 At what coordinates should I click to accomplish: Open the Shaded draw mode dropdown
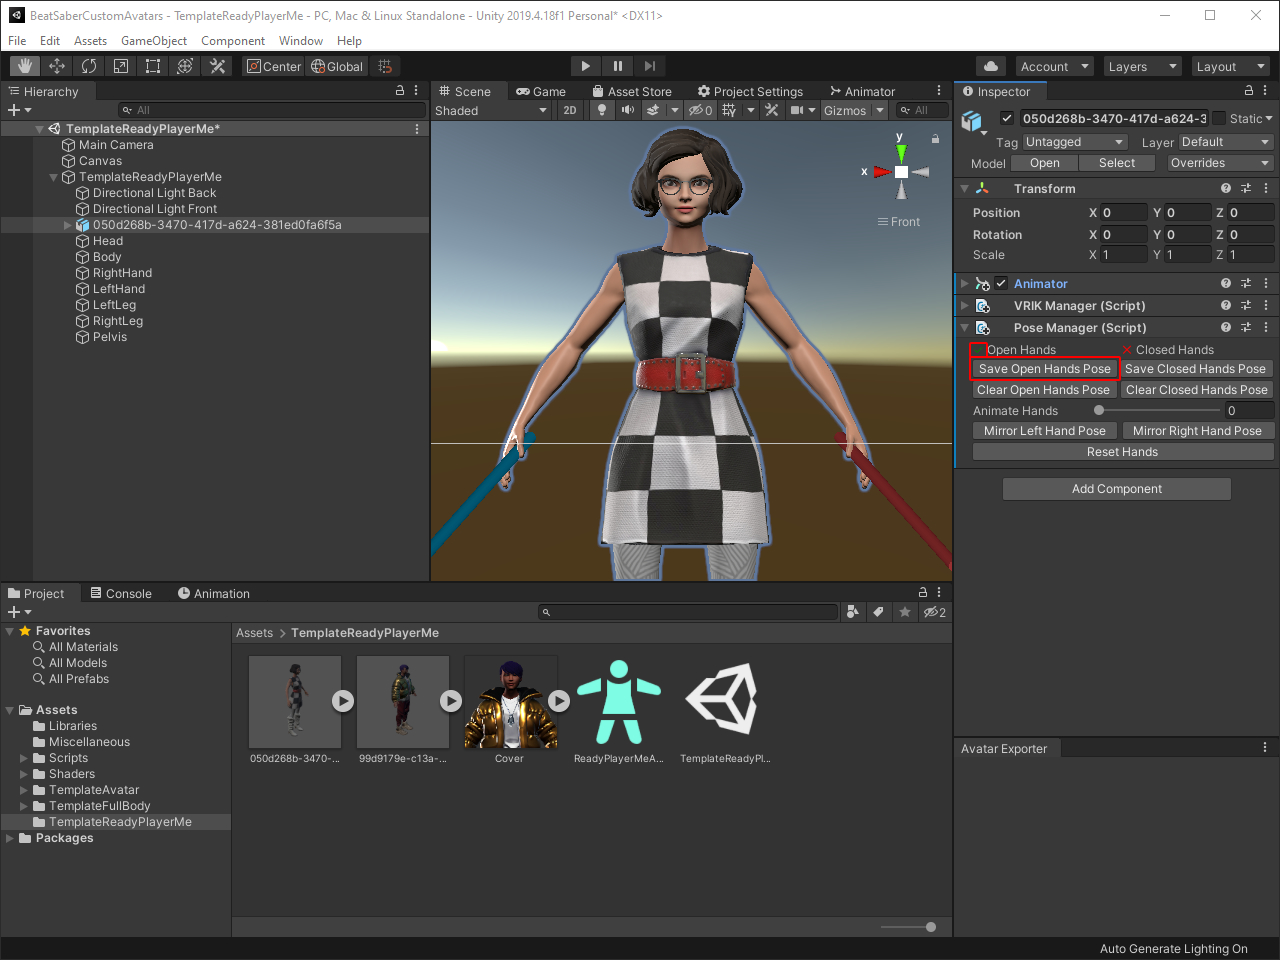491,110
